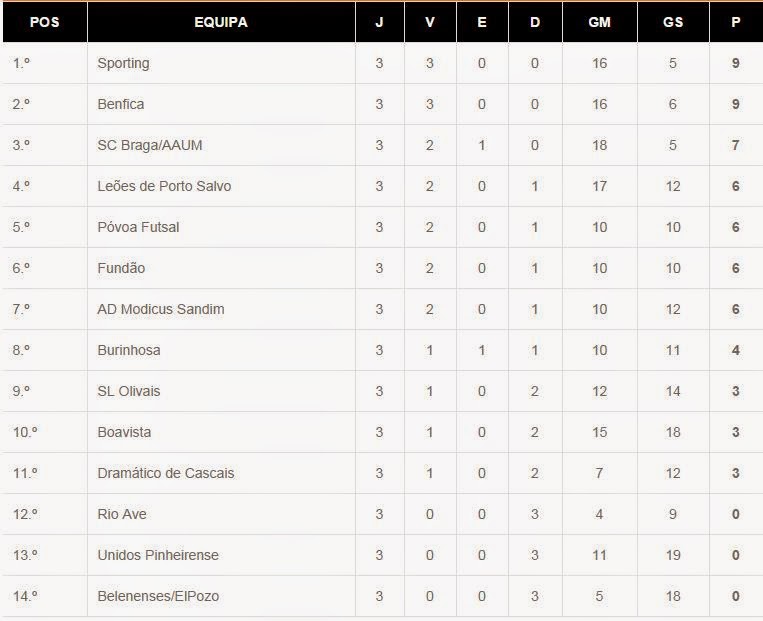Image resolution: width=763 pixels, height=621 pixels.
Task: Select the Sporting team name
Action: [123, 63]
